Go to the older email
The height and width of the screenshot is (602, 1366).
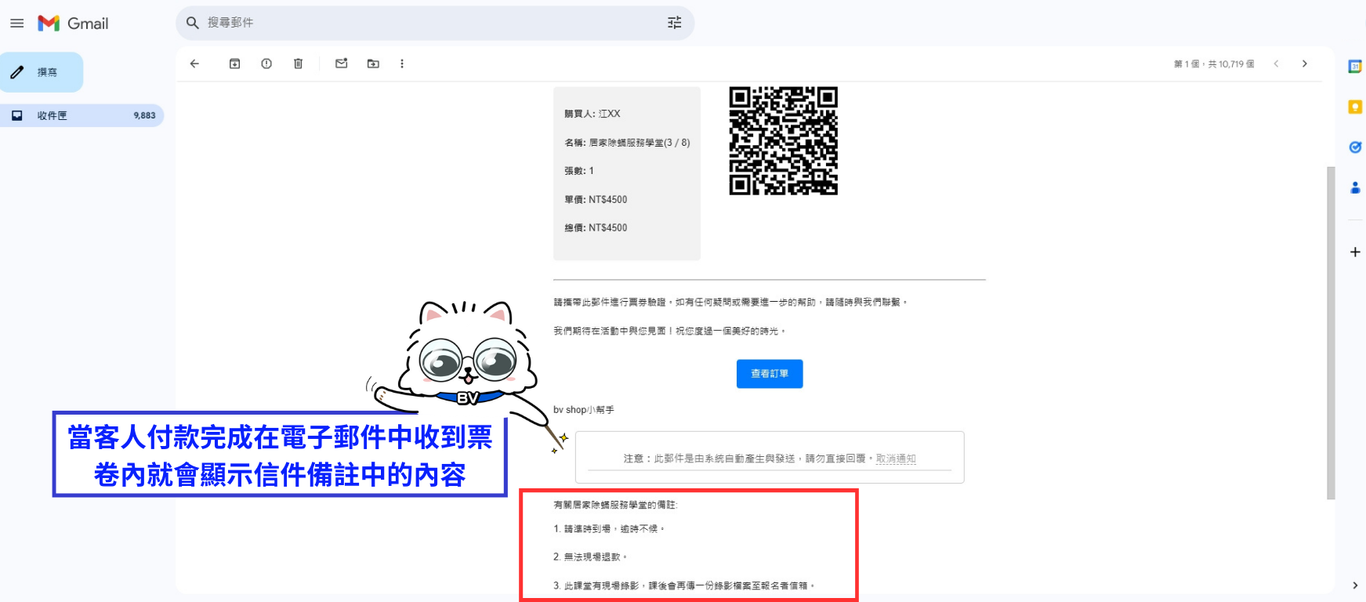[x=1305, y=64]
